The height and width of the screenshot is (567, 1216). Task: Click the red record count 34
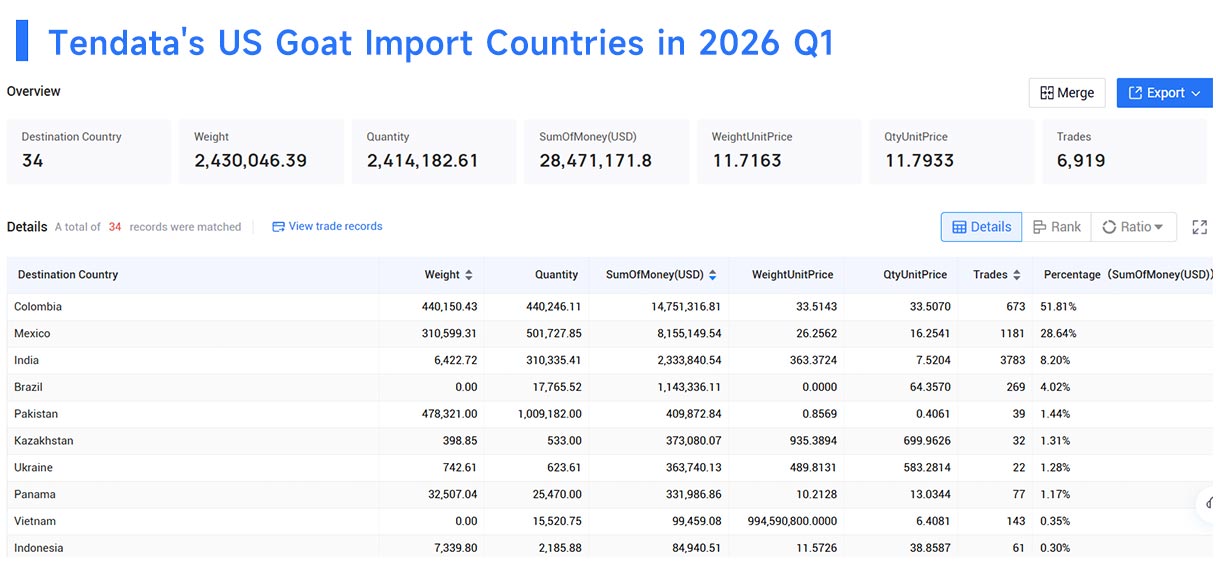[115, 227]
